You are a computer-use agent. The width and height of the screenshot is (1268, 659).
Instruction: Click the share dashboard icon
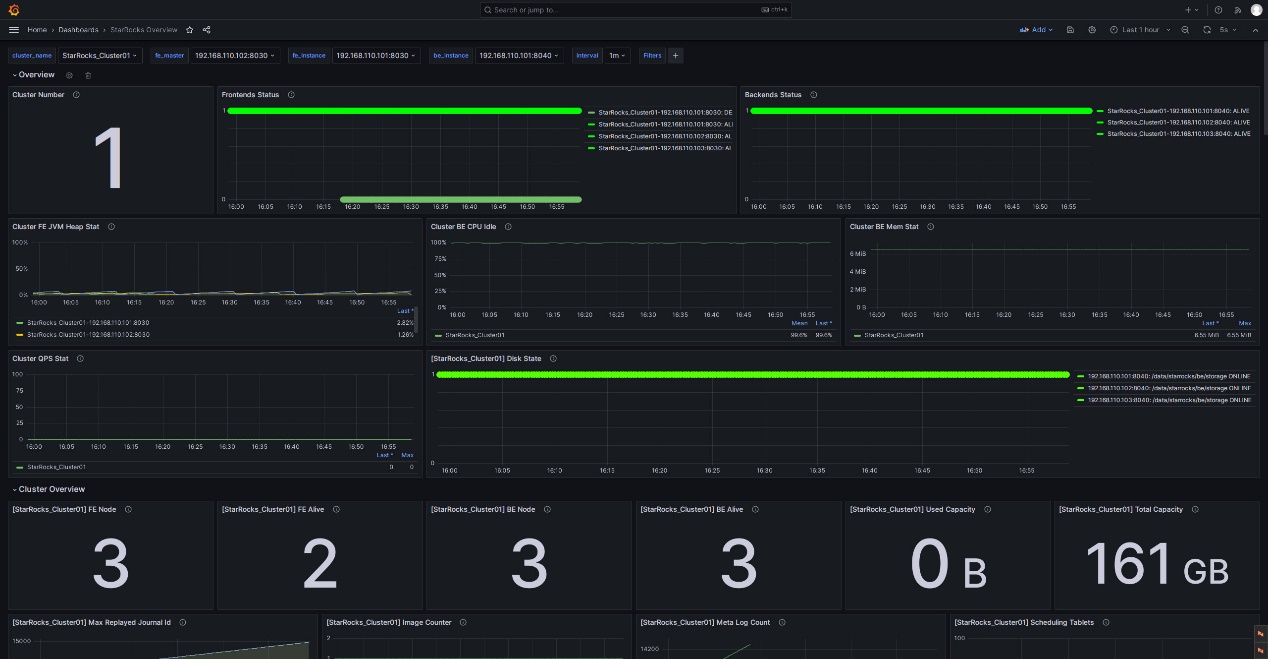(206, 30)
